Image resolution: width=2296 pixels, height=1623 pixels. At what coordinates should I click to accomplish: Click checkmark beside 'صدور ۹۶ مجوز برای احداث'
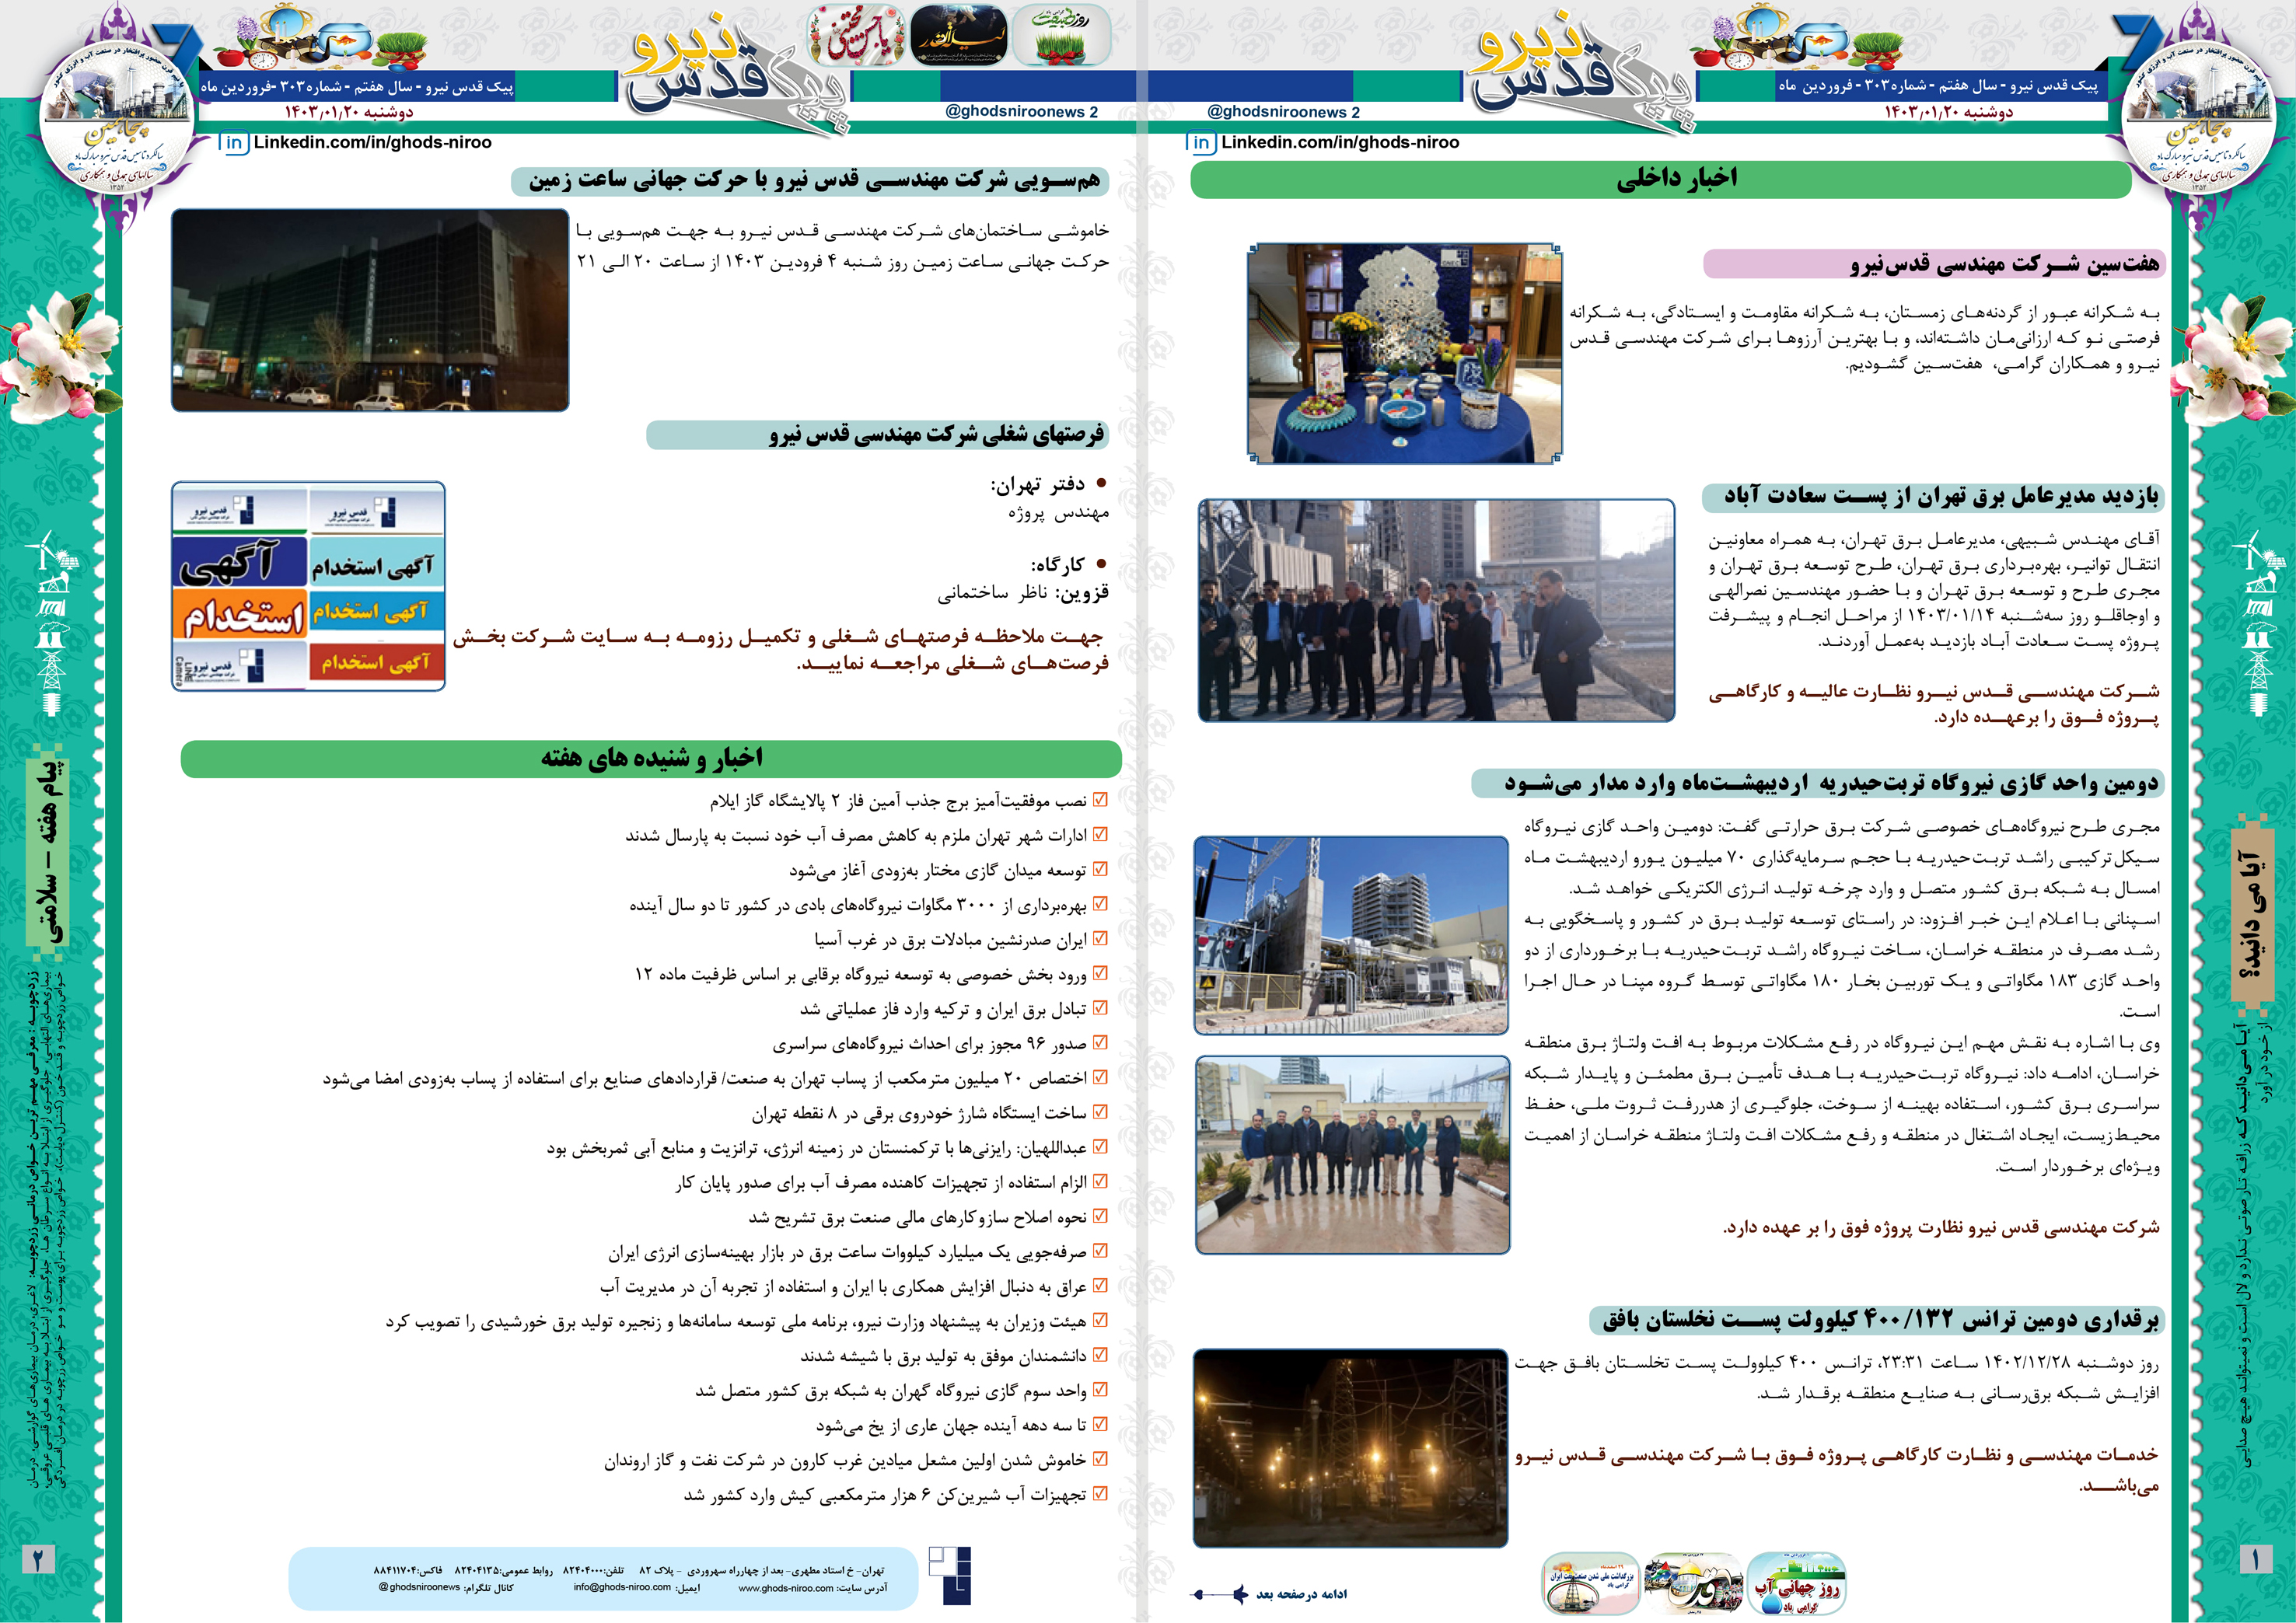1100,1042
